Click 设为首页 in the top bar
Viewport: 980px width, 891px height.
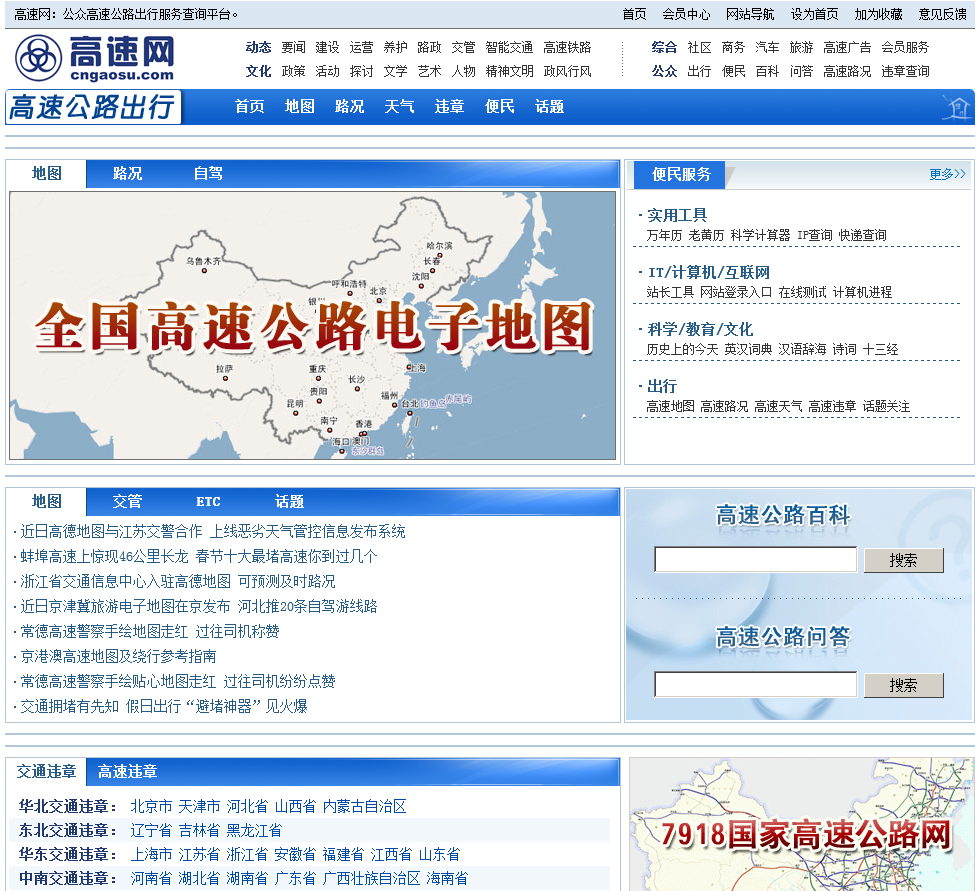814,14
